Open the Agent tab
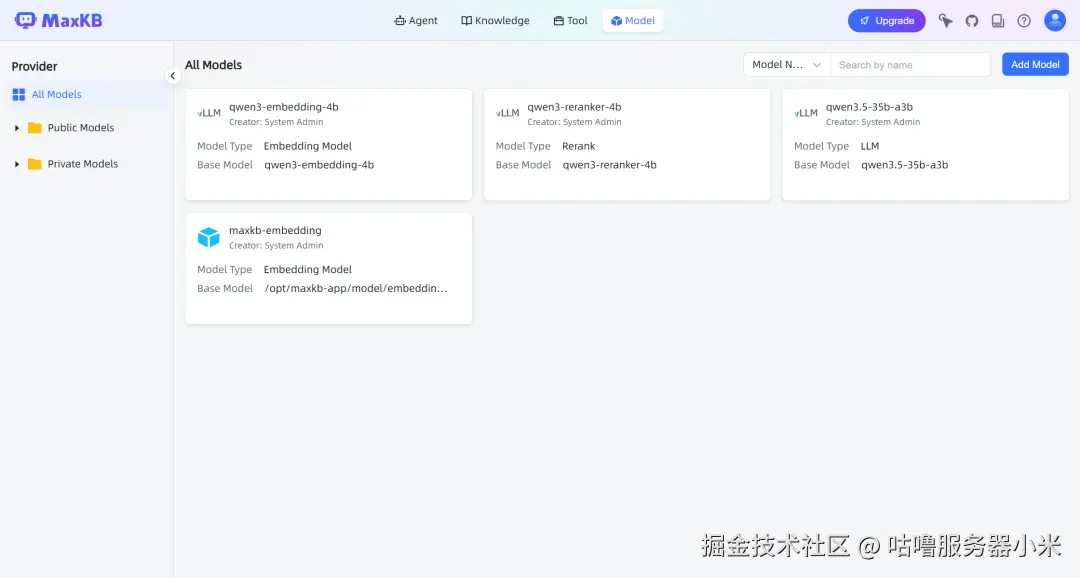Viewport: 1080px width, 578px height. [x=415, y=21]
